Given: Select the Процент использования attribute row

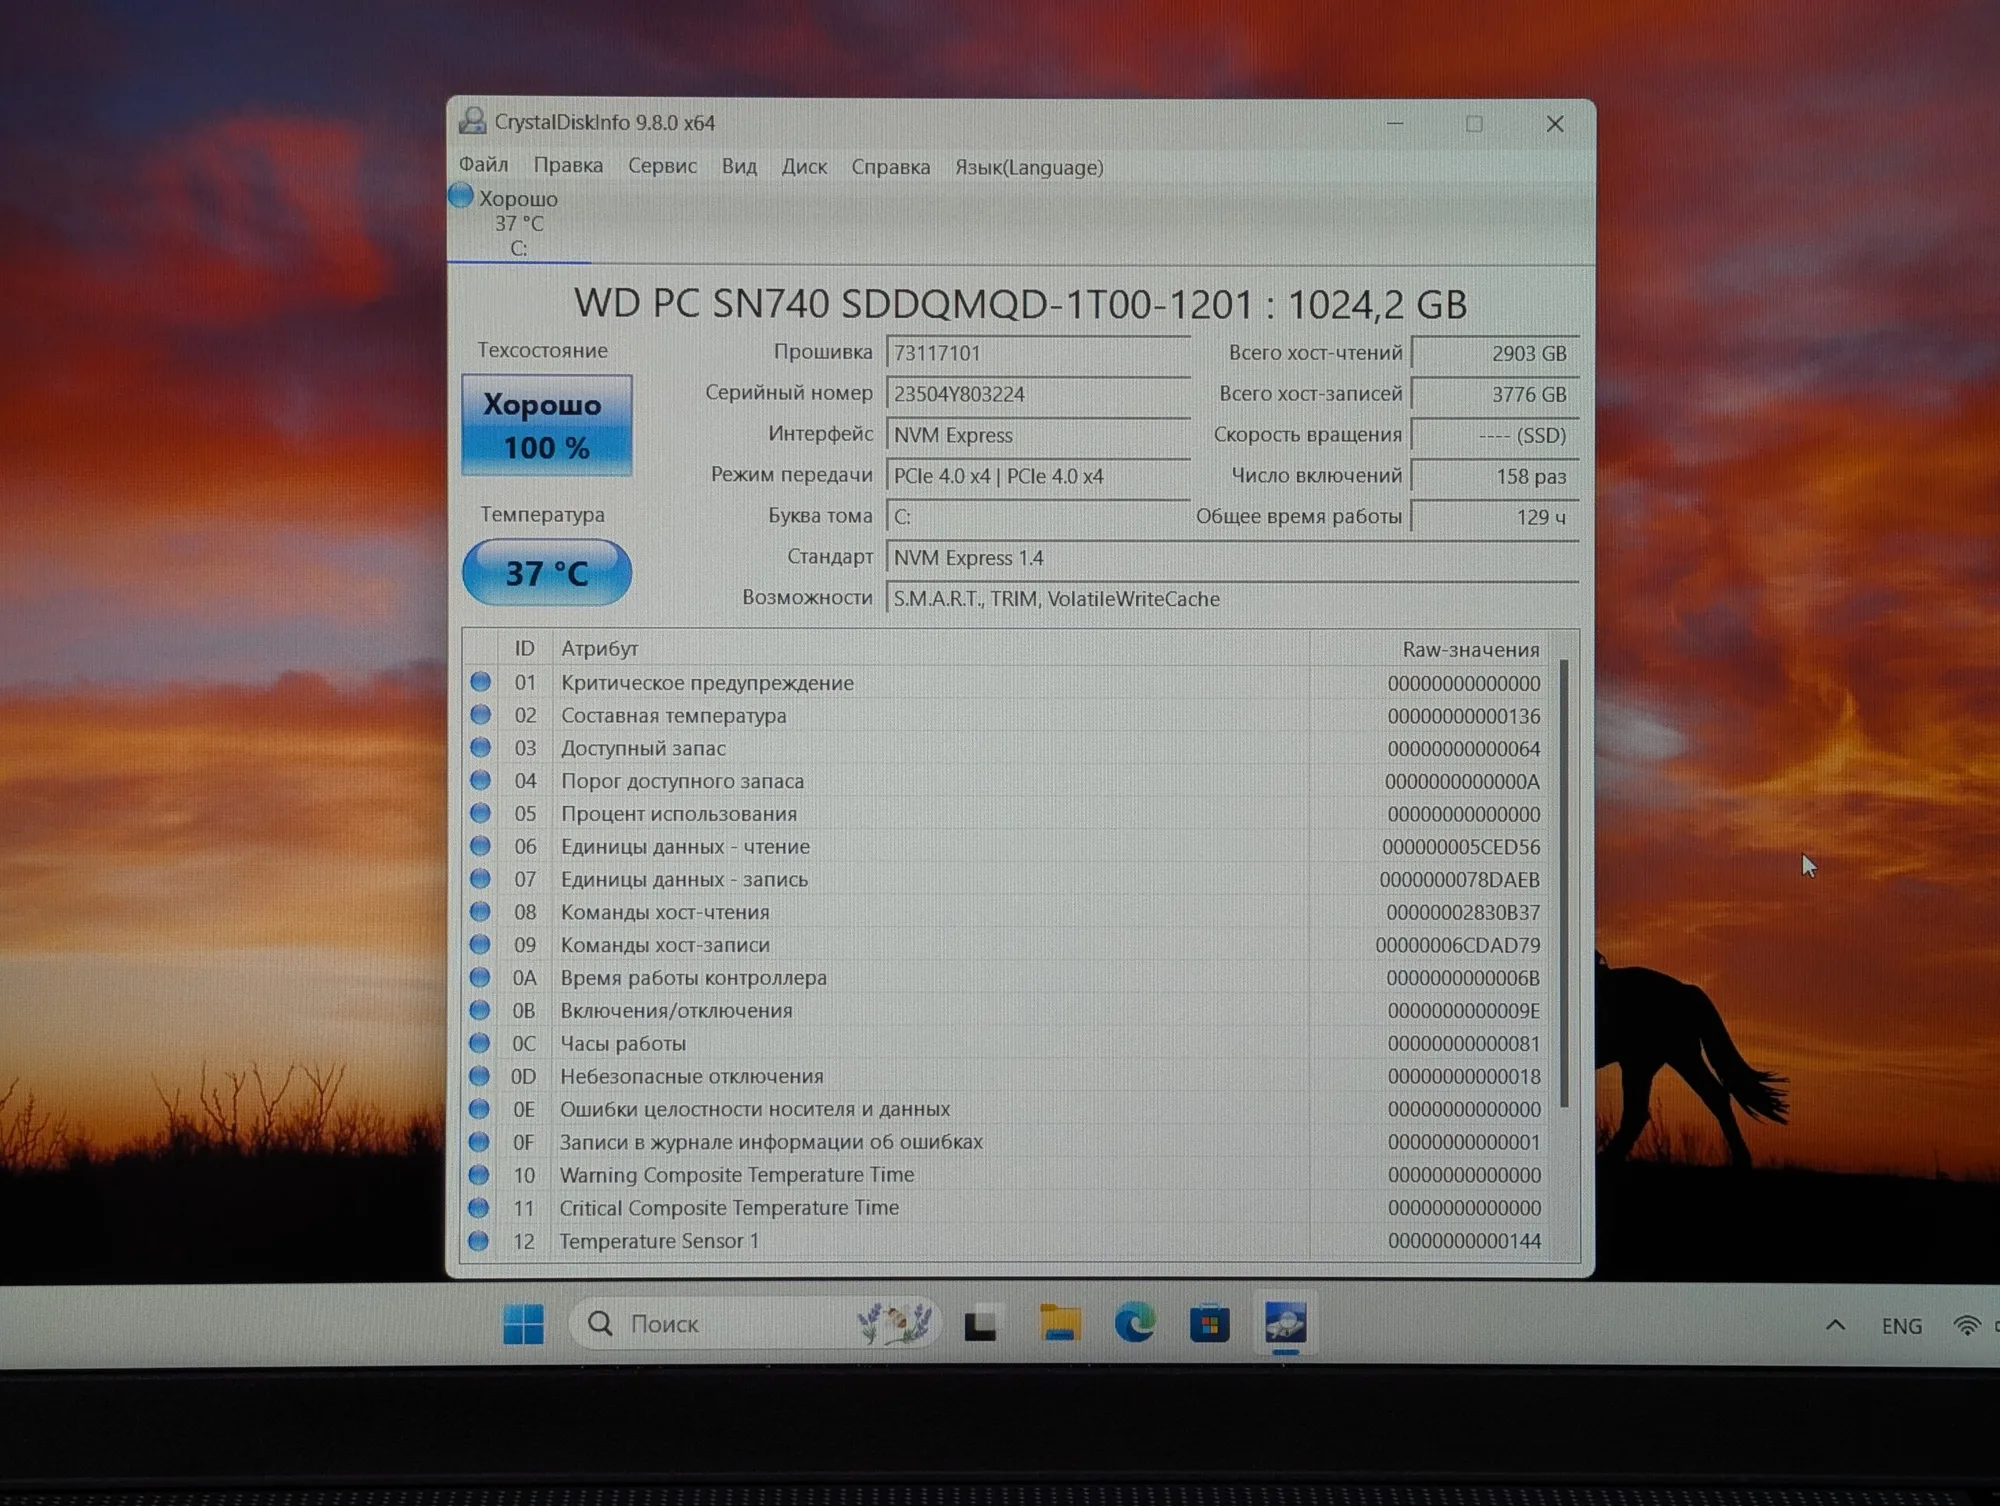Looking at the screenshot, I should click(1005, 814).
